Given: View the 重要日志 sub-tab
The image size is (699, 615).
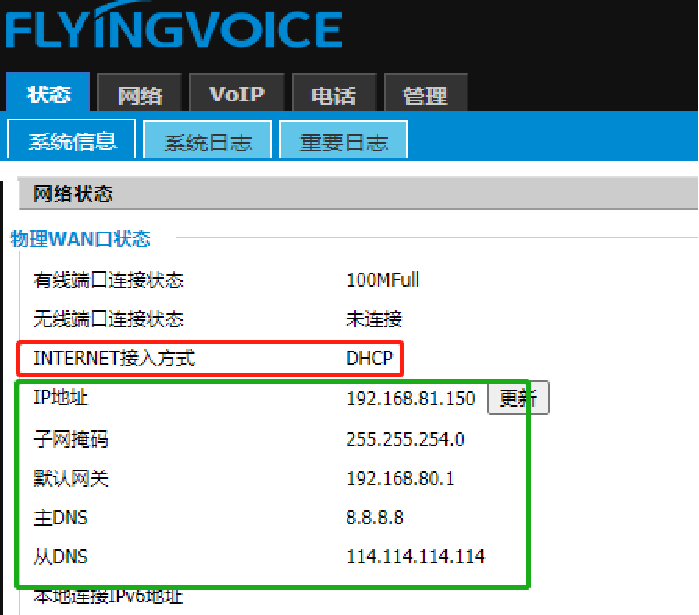Looking at the screenshot, I should (x=344, y=142).
